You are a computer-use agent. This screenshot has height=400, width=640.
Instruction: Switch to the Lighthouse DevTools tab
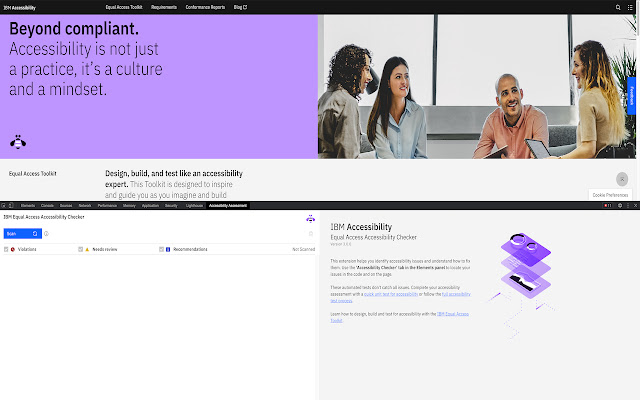(194, 205)
